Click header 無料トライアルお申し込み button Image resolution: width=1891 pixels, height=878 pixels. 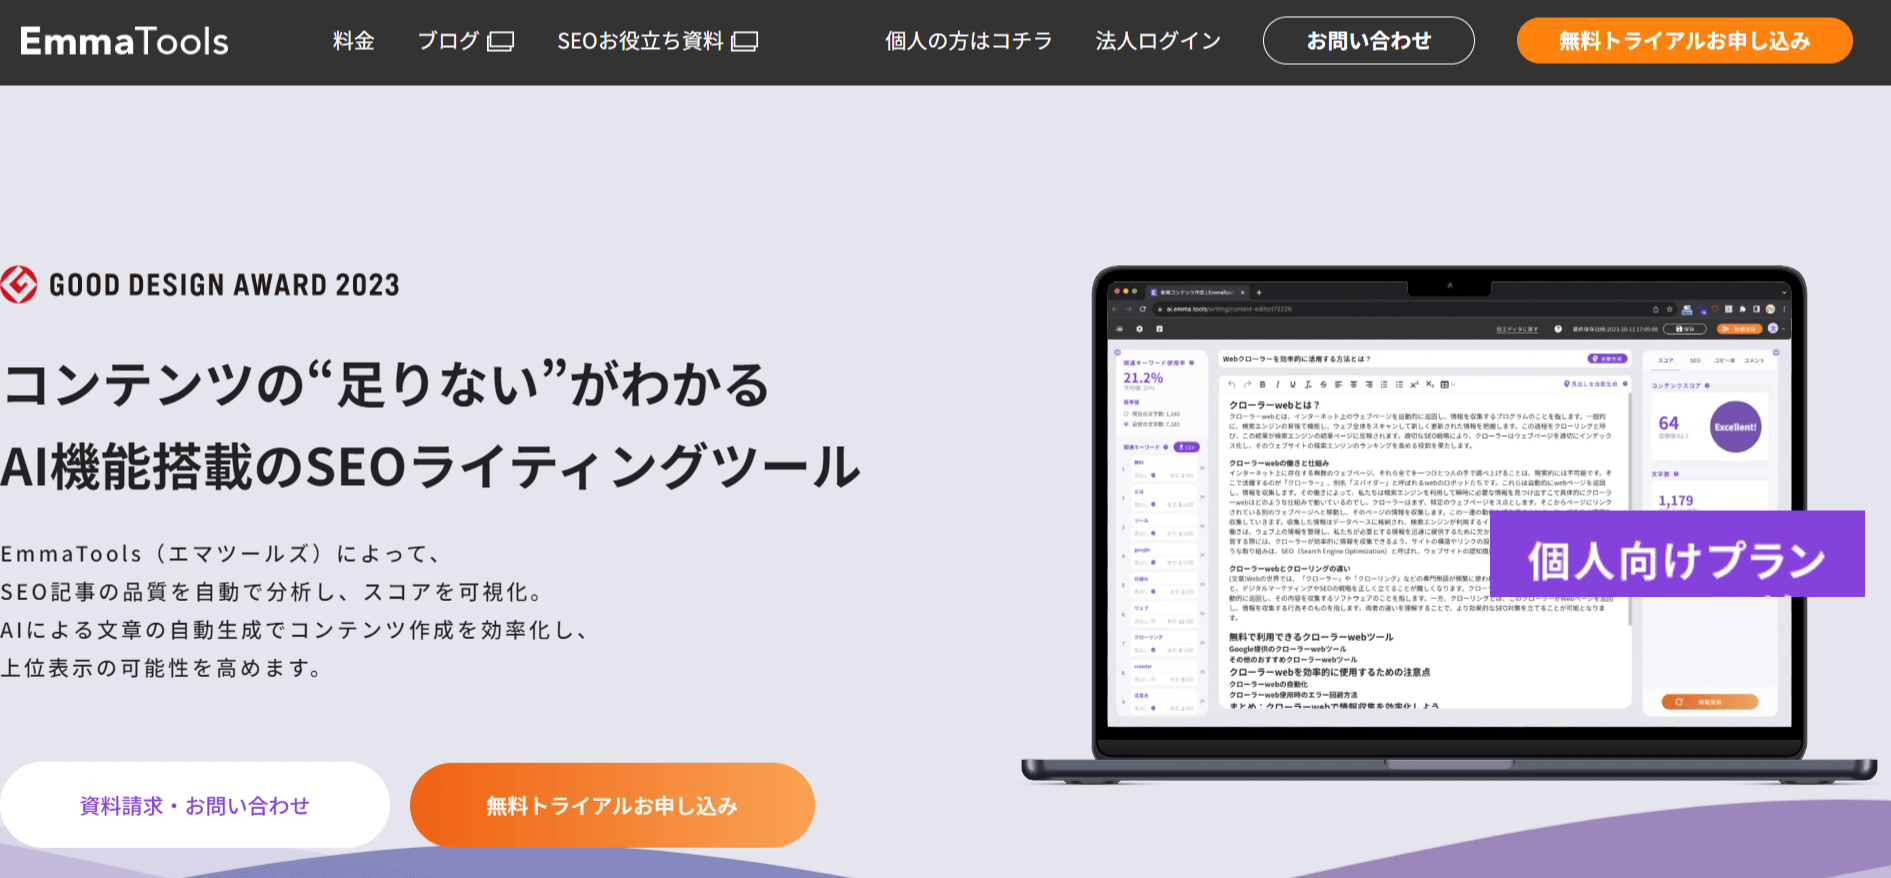[1684, 41]
